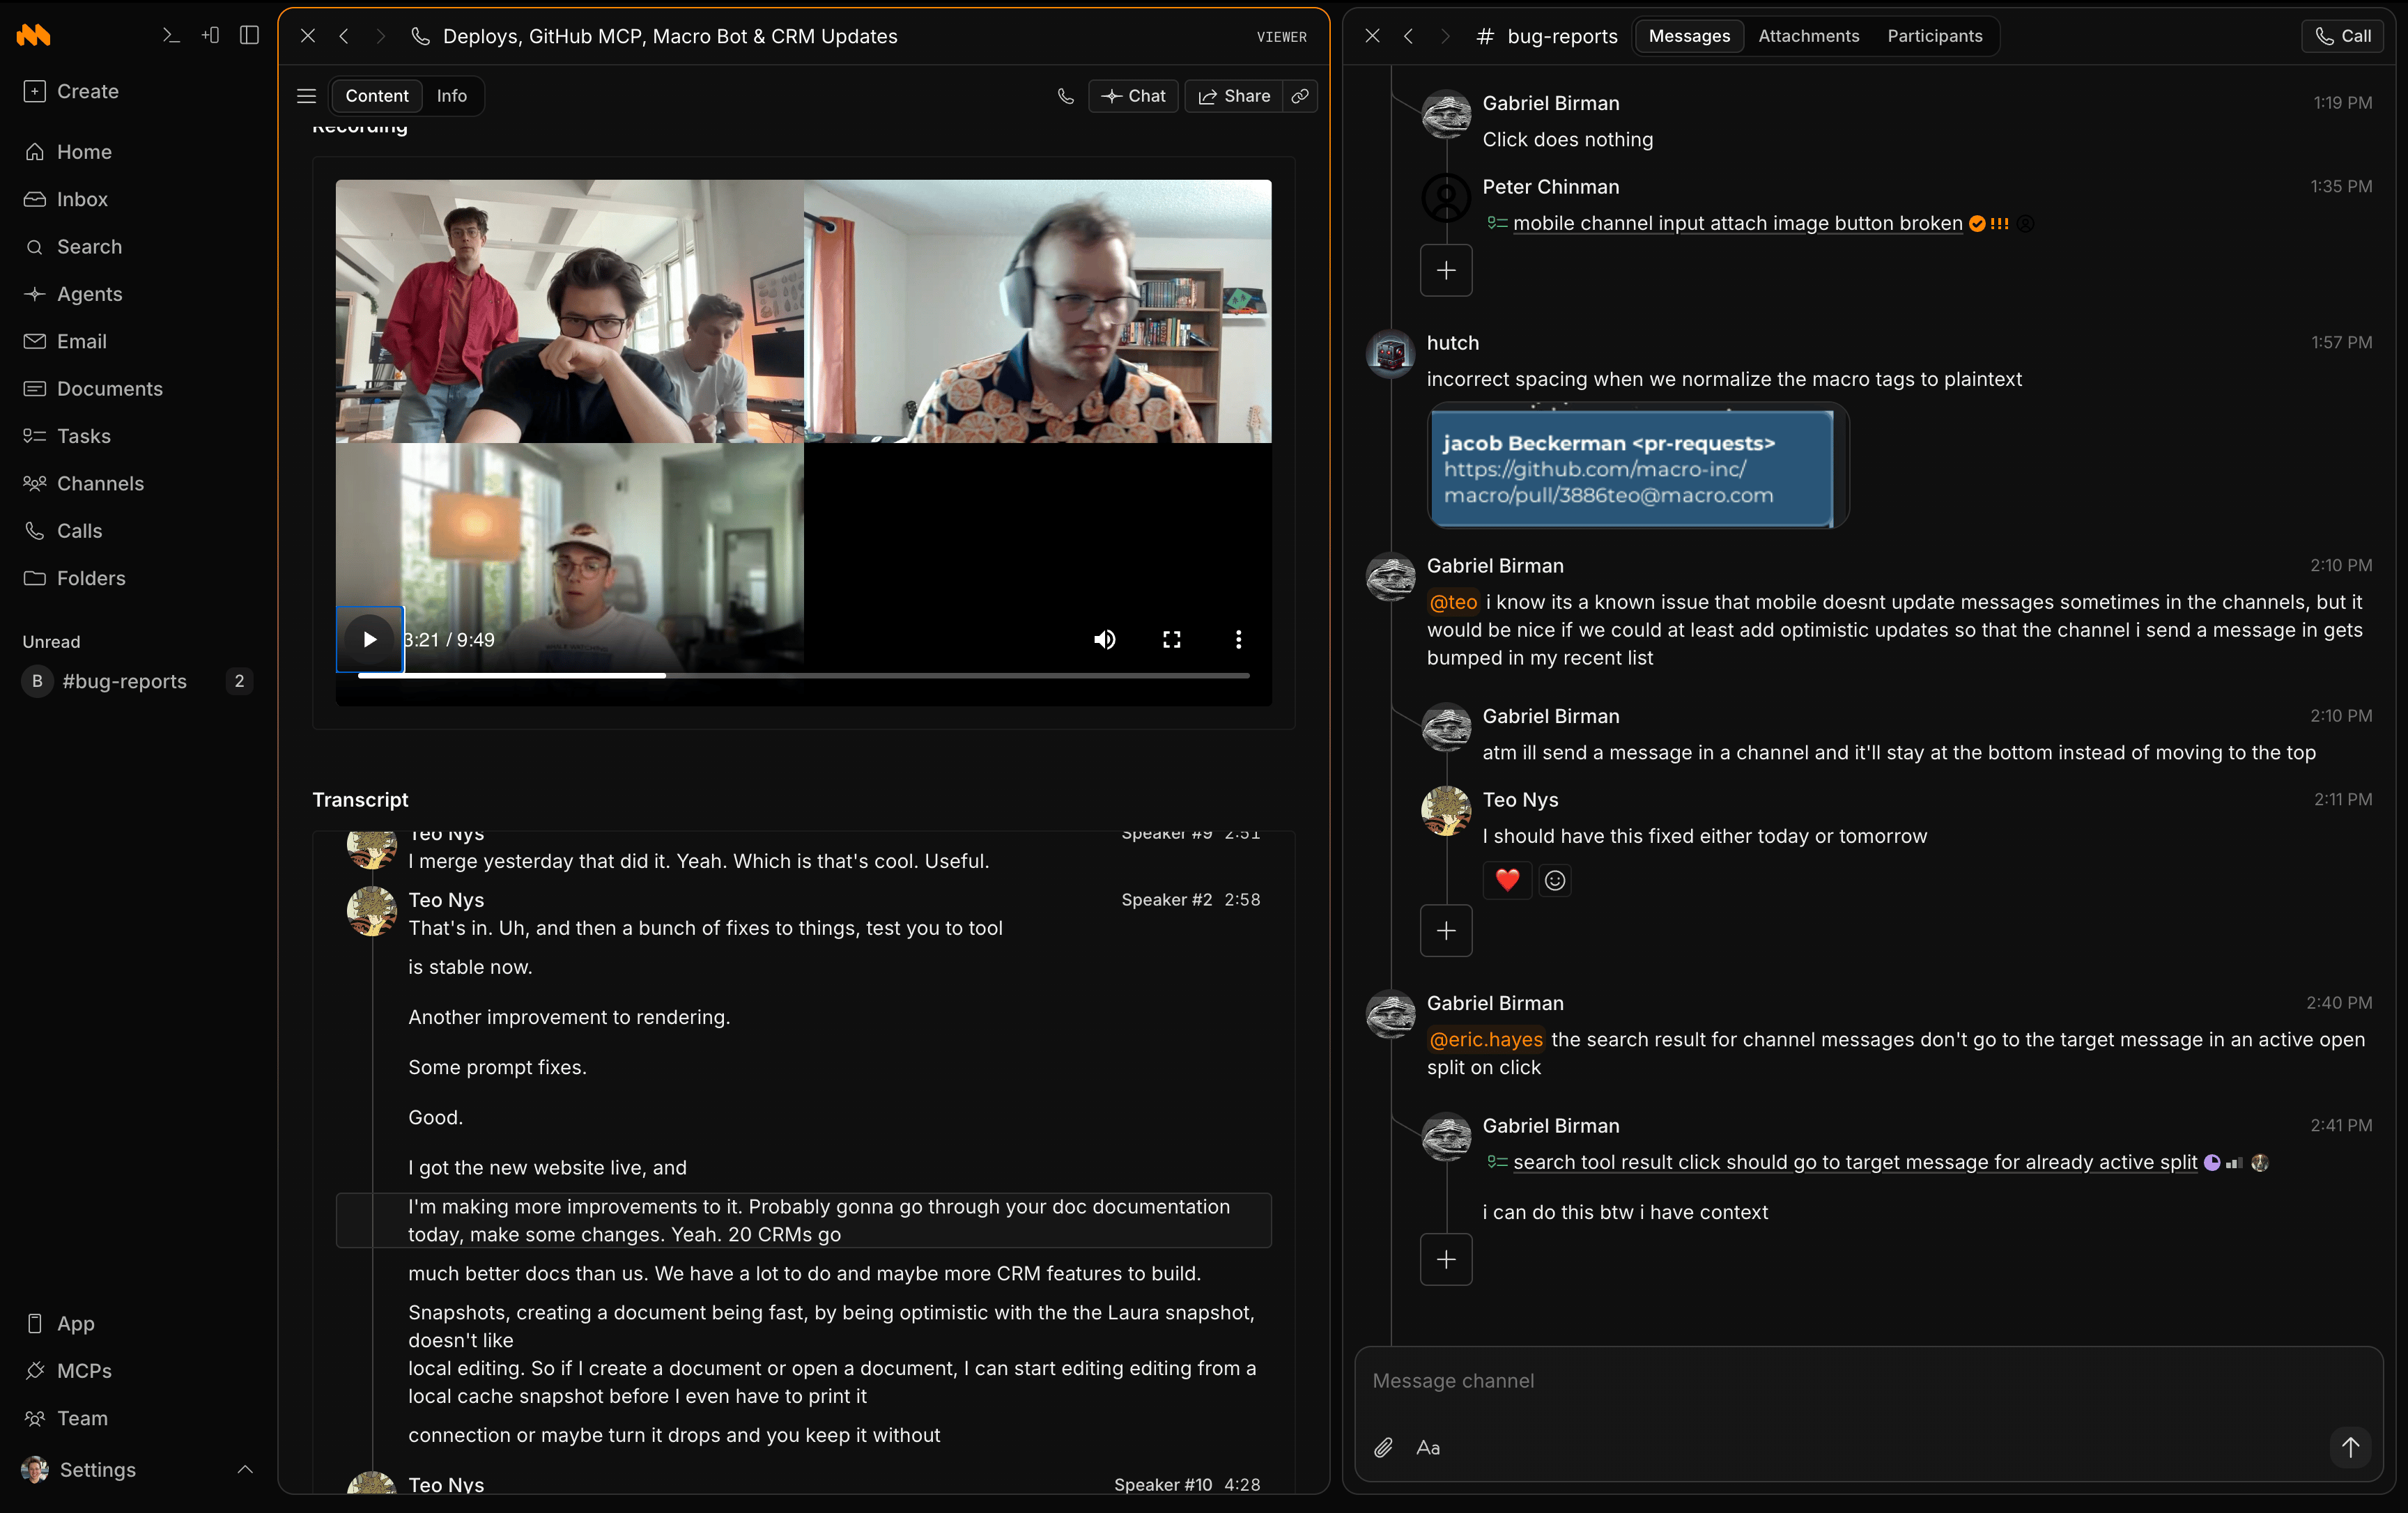Enter fullscreen on the video
The height and width of the screenshot is (1513, 2408).
[x=1172, y=639]
